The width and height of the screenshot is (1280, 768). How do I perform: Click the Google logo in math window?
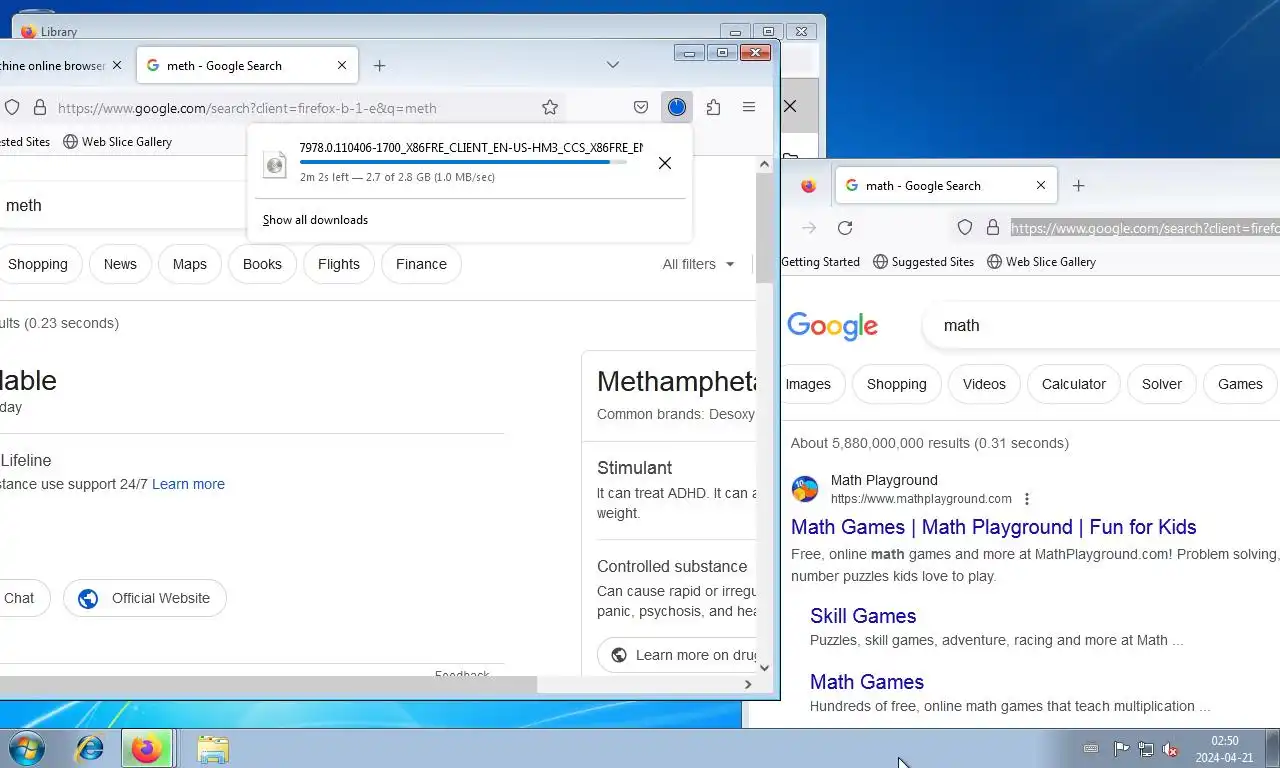tap(832, 326)
